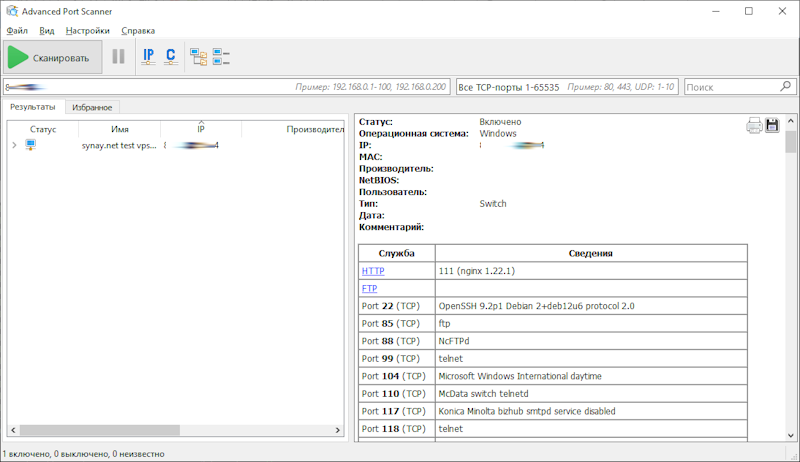The width and height of the screenshot is (800, 462).
Task: Open the HTTP service link
Action: point(373,271)
